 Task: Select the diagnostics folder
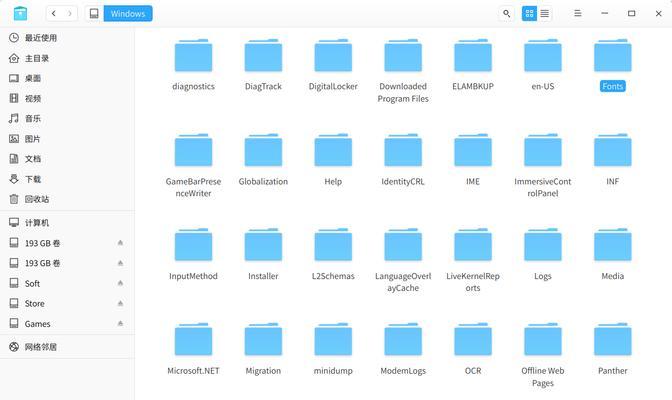point(193,65)
